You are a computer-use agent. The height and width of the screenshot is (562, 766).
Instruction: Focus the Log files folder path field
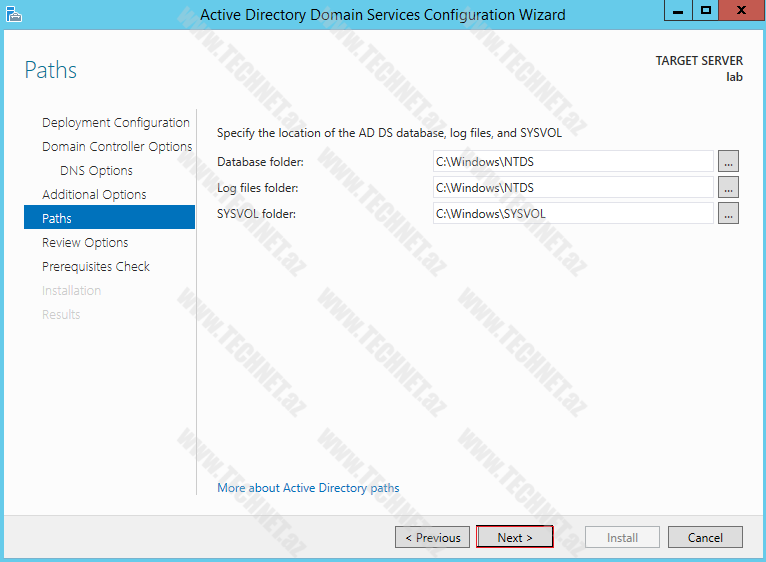(x=572, y=187)
